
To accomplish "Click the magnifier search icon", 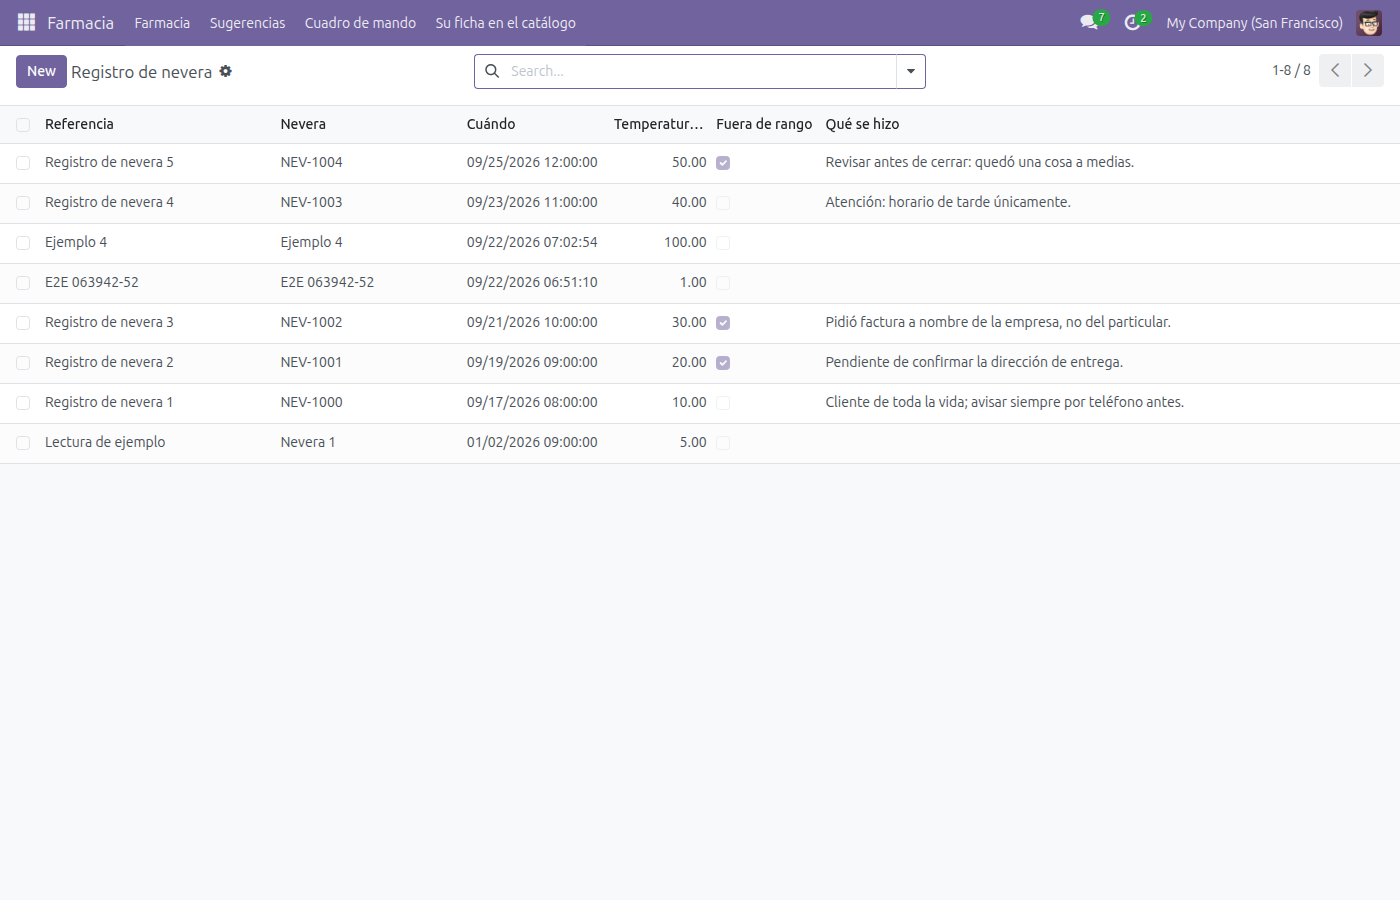I will (x=492, y=71).
